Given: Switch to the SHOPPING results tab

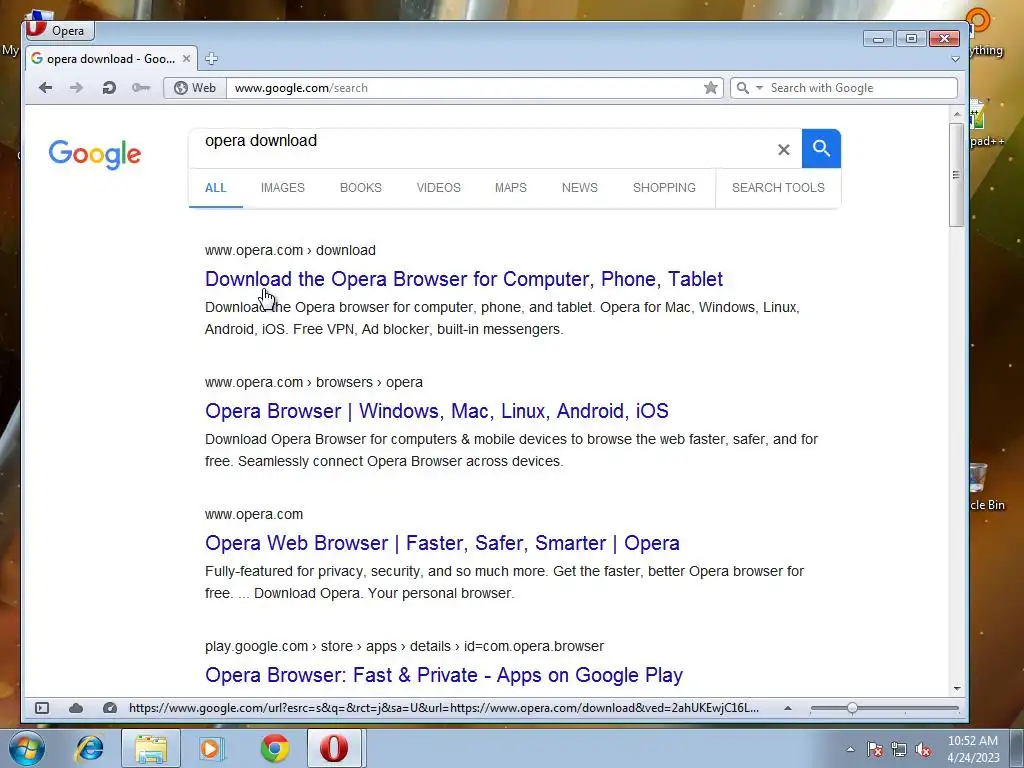Looking at the screenshot, I should 664,187.
